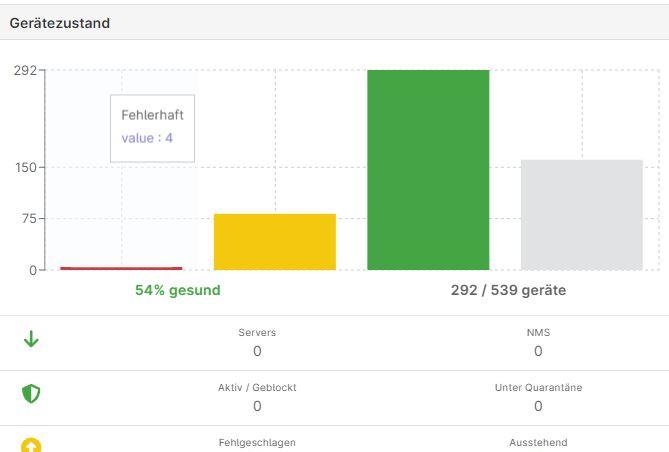Click the Gerätezustand panel header

334,23
